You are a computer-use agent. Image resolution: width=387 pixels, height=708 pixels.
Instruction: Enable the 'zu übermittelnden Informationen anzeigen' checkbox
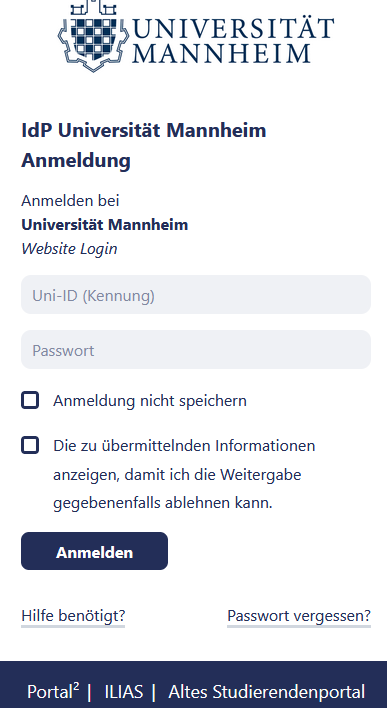click(30, 446)
